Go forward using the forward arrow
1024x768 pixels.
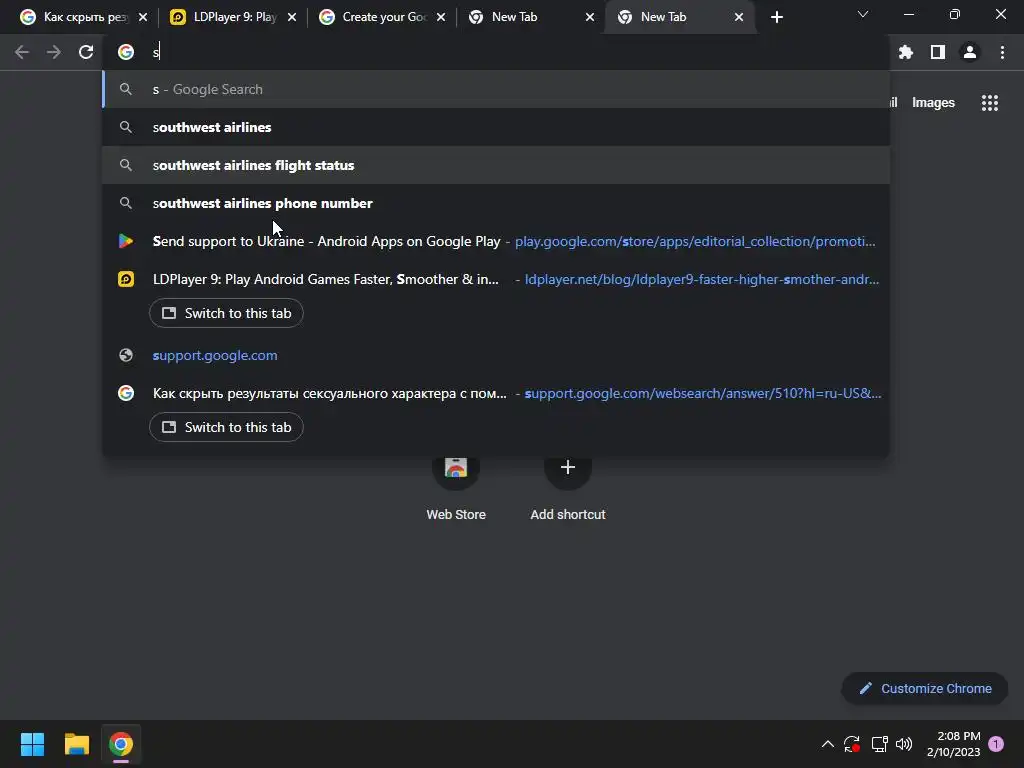pyautogui.click(x=54, y=52)
